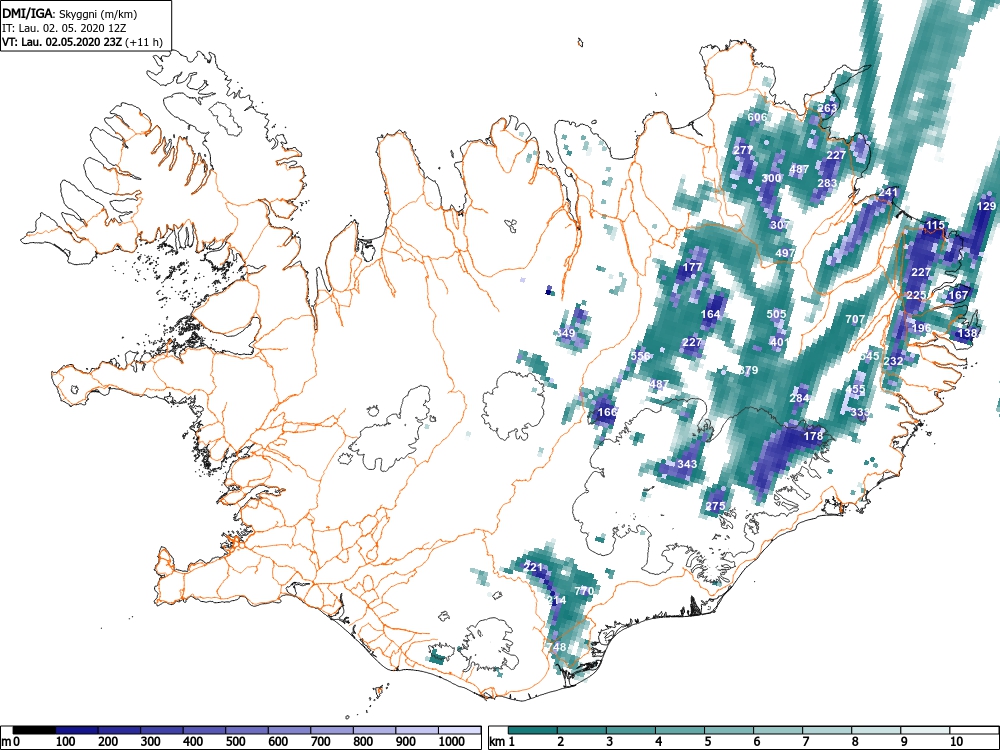Screen dimensions: 1000x750
Task: Click the map label 178
Action: click(813, 436)
